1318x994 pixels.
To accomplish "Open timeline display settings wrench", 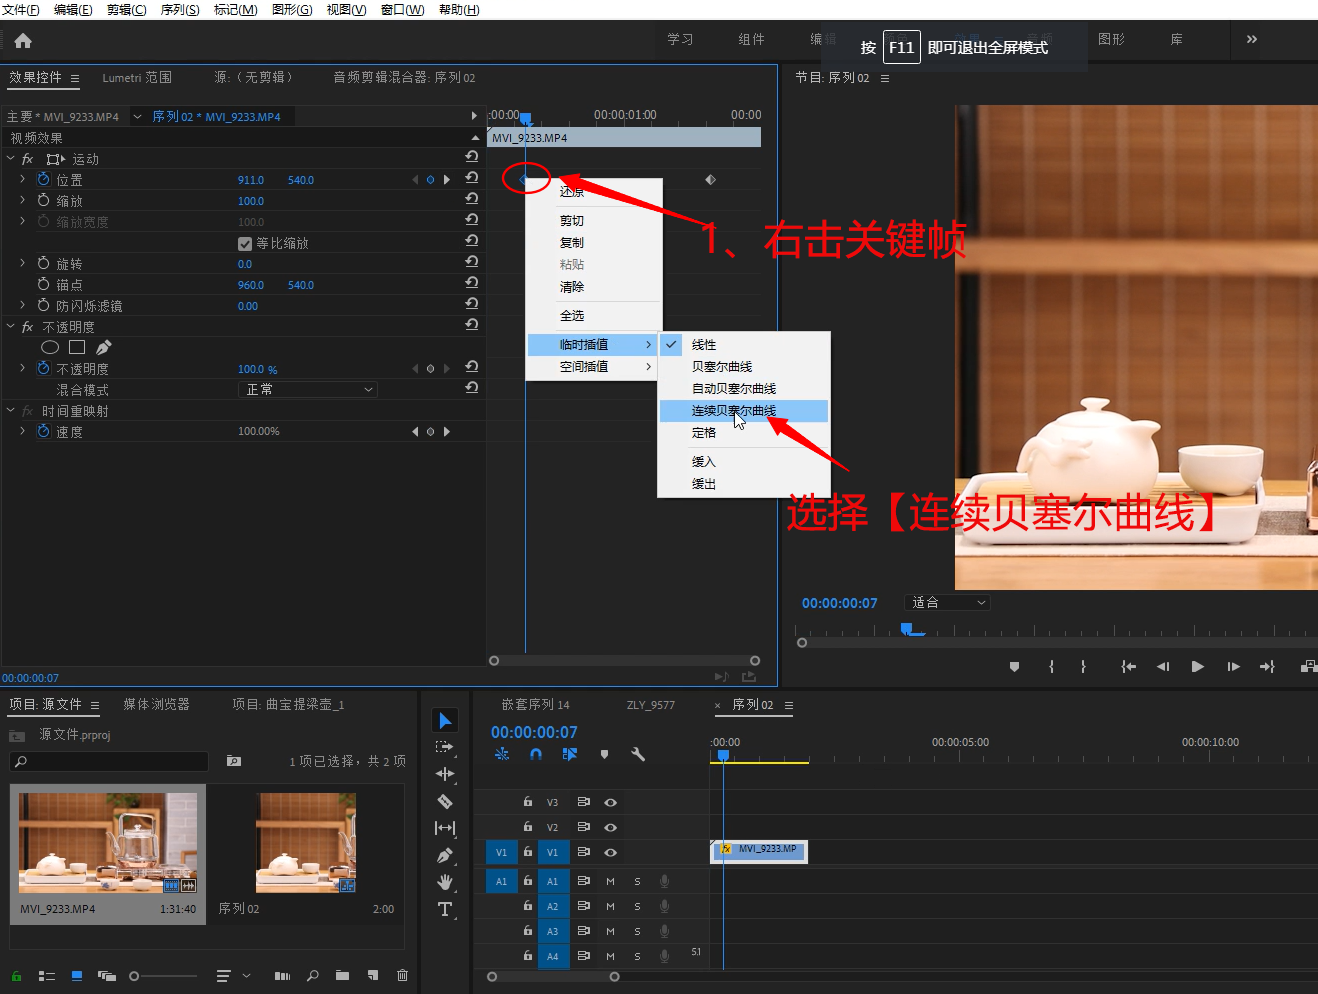I will point(638,754).
